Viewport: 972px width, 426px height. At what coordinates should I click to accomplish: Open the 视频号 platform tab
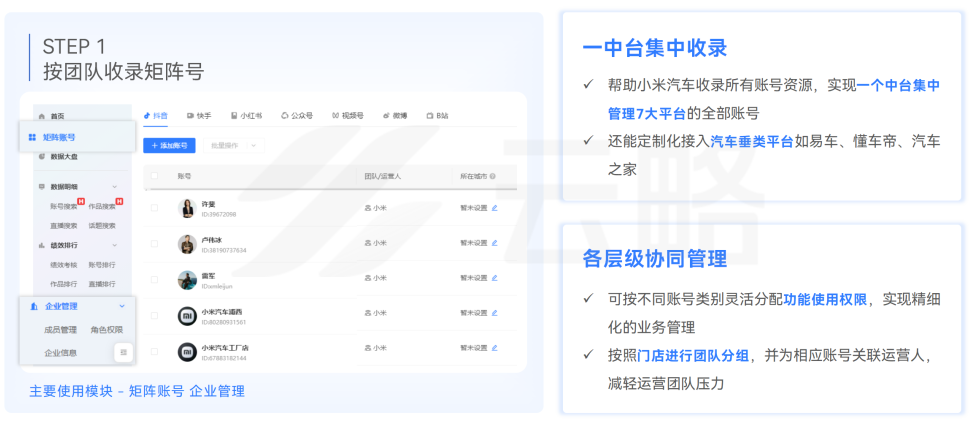tap(348, 116)
